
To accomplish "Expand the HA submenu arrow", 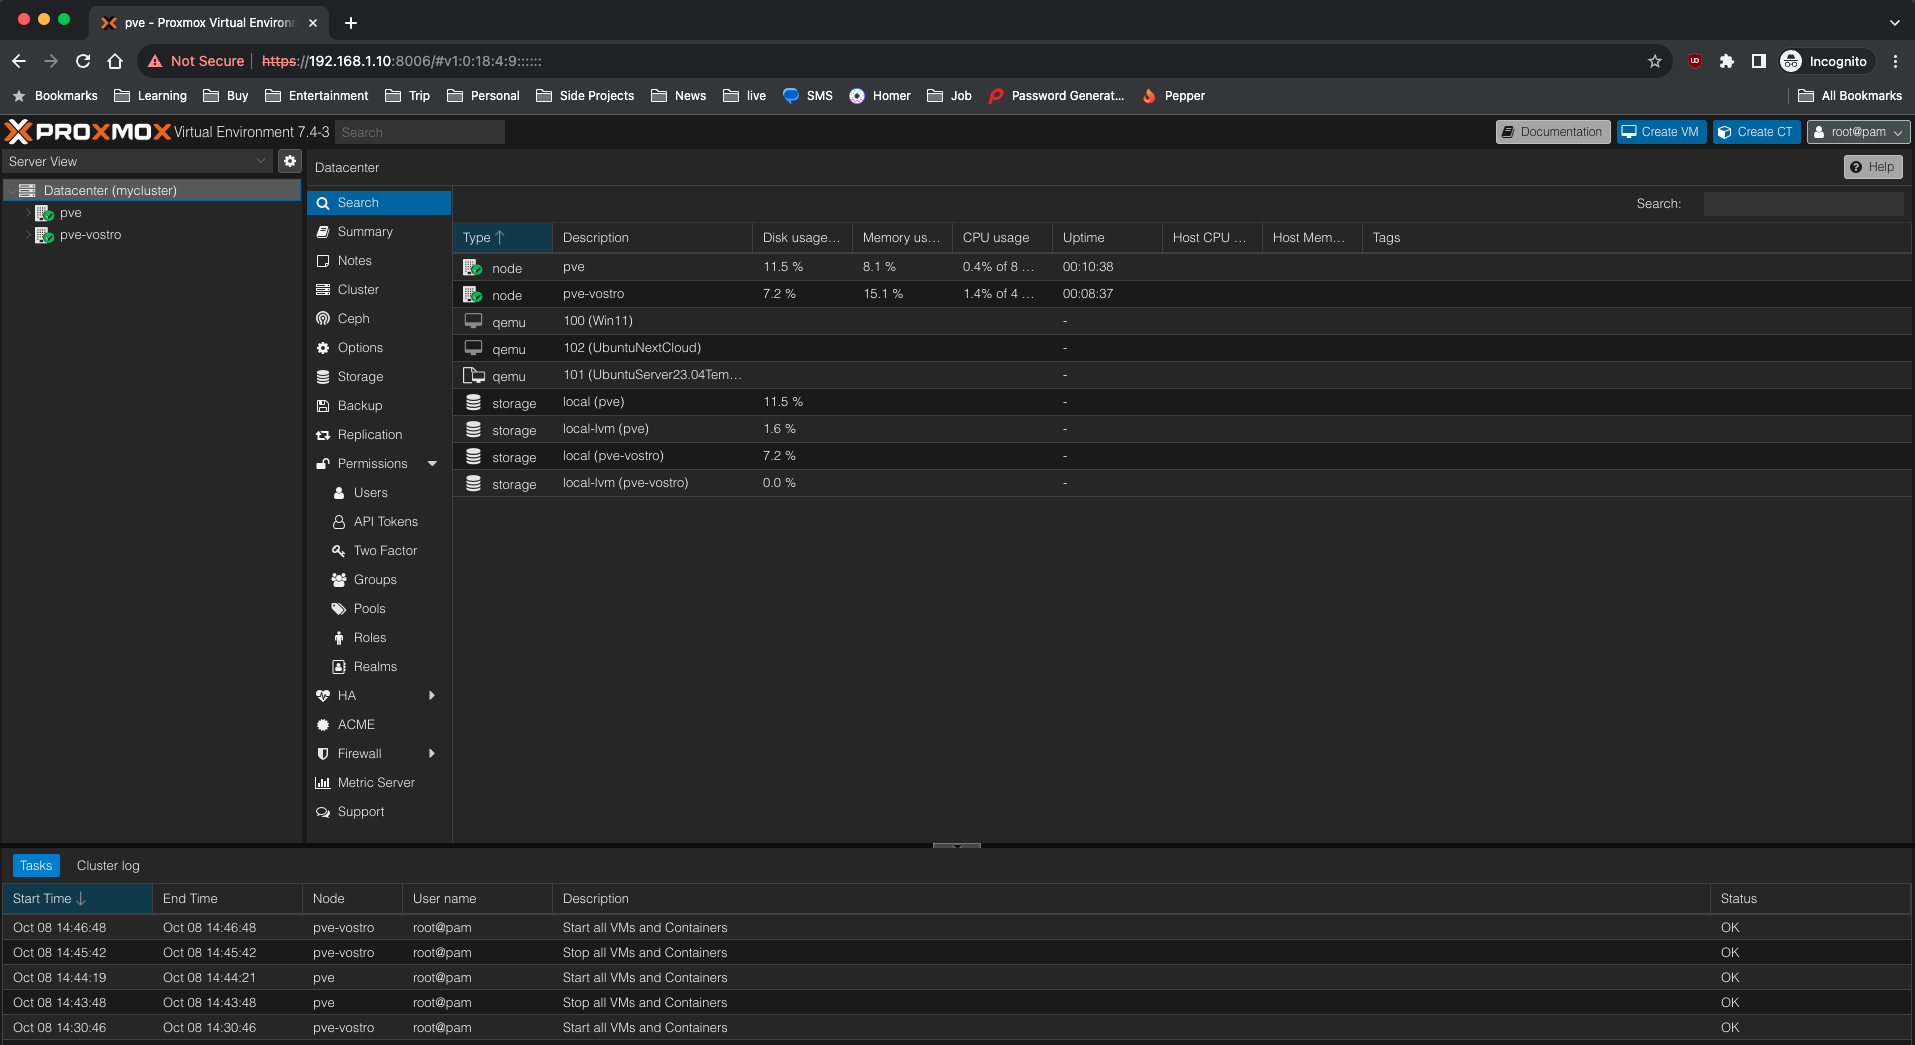I will click(x=432, y=695).
